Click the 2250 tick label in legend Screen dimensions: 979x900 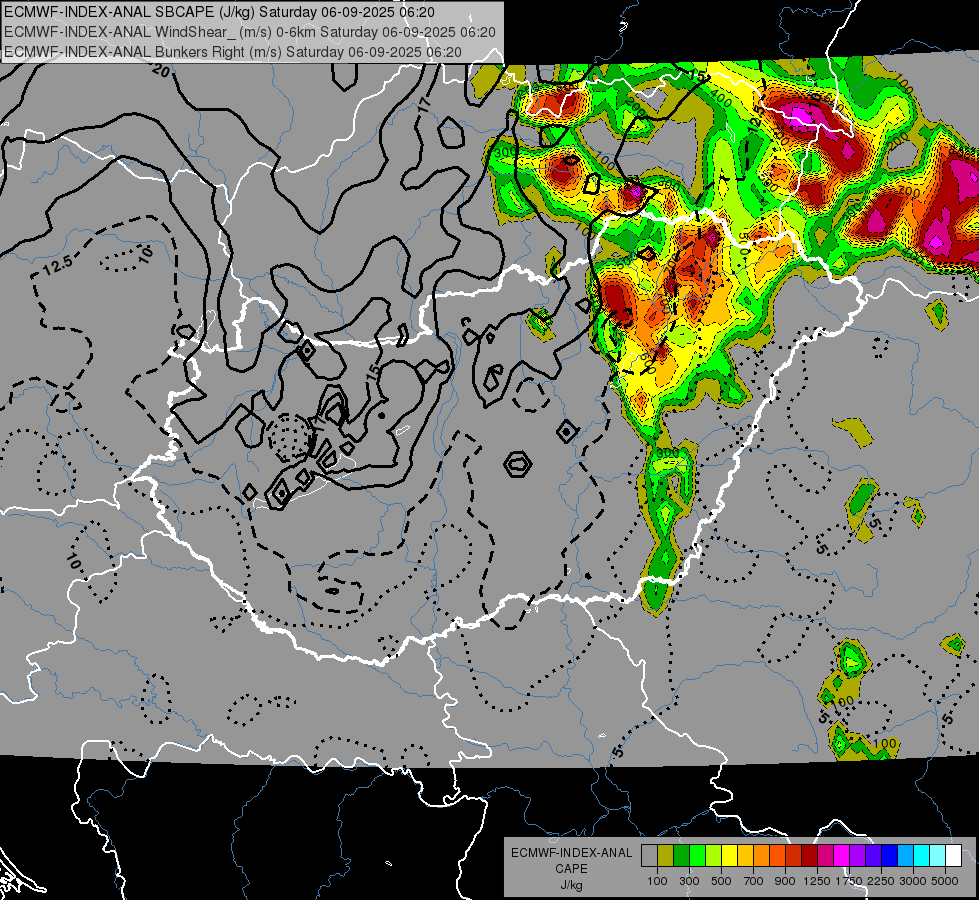(881, 881)
